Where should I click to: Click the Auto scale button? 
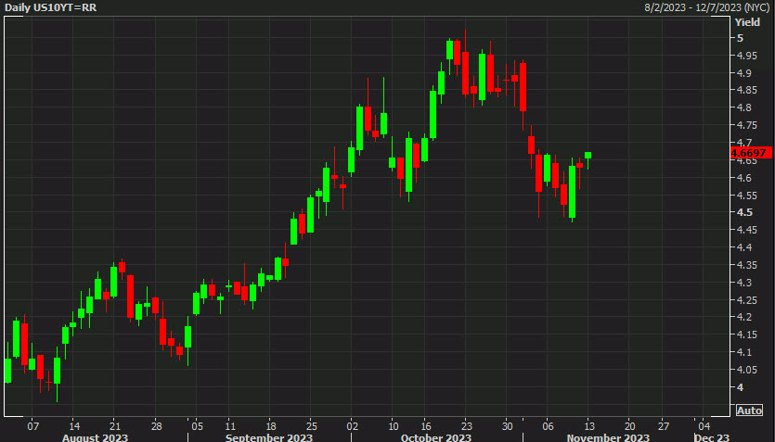(x=748, y=410)
